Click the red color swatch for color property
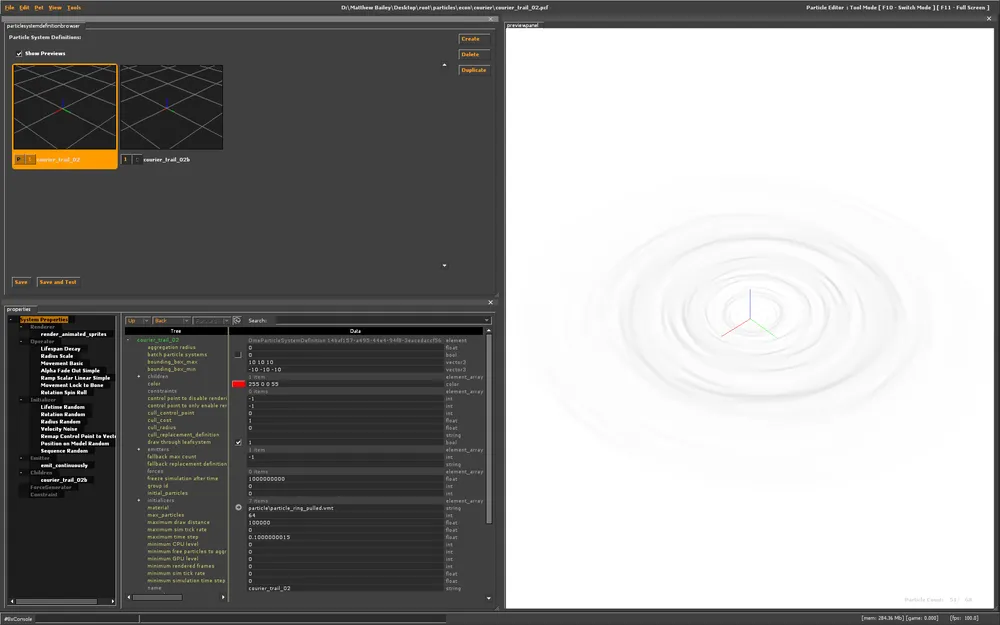Viewport: 1000px width, 625px height. [x=238, y=383]
